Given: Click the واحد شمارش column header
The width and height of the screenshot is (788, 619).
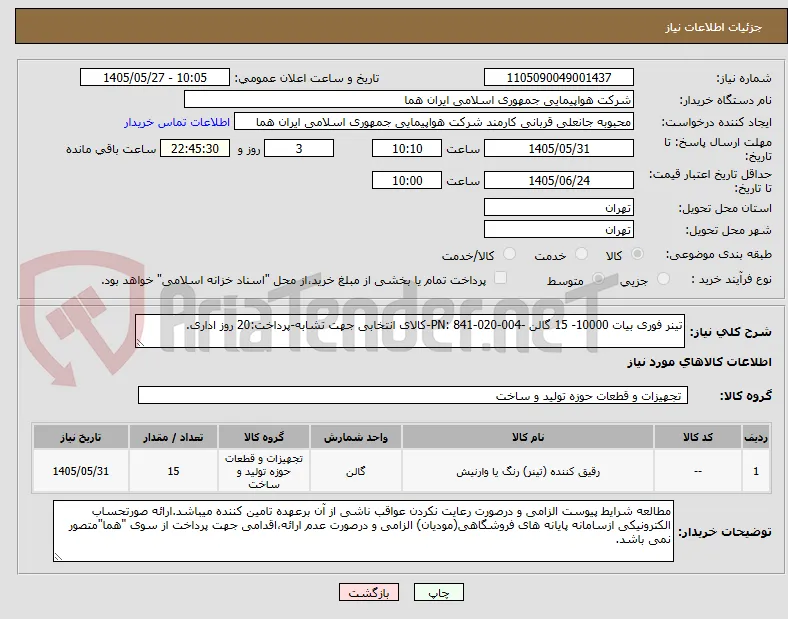Looking at the screenshot, I should [x=356, y=437].
